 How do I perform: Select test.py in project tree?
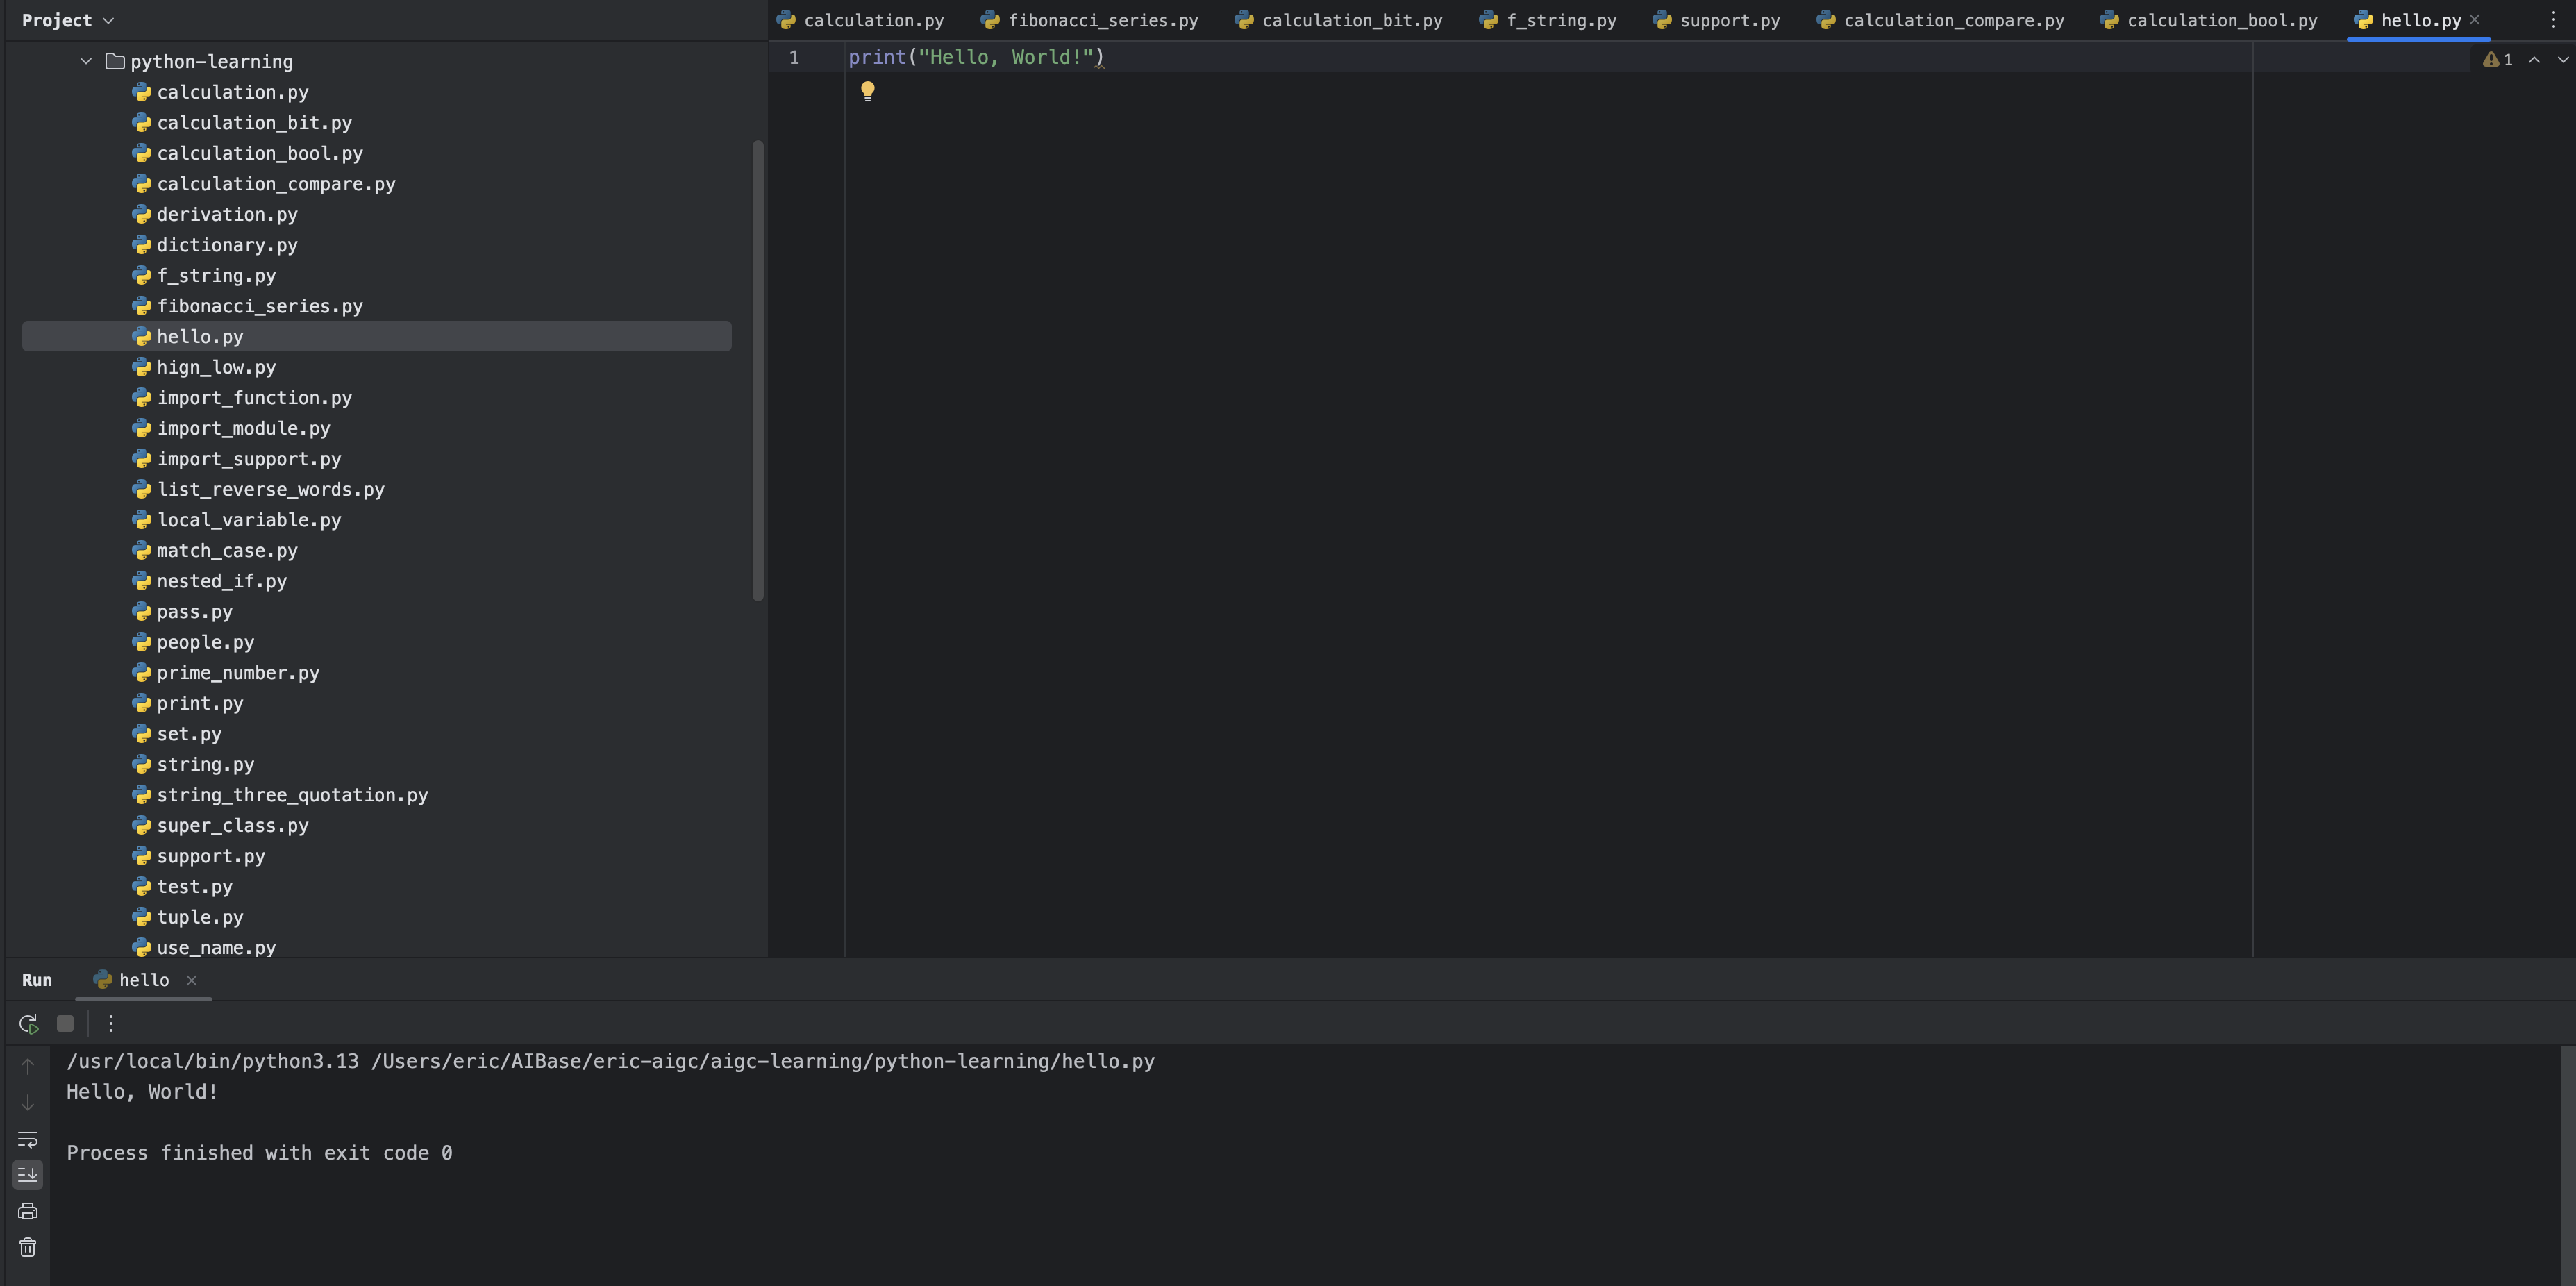(x=182, y=887)
